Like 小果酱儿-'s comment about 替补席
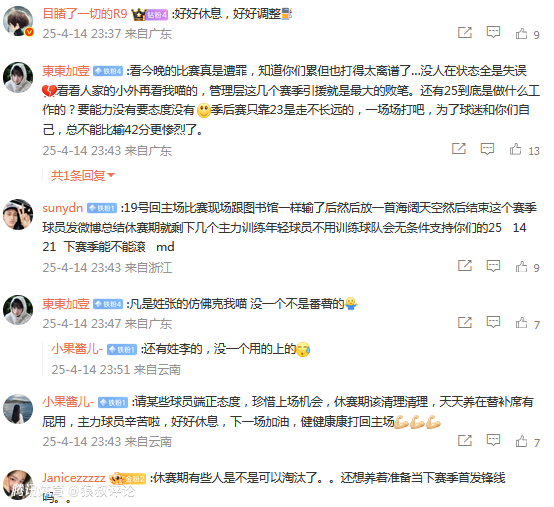 click(521, 441)
